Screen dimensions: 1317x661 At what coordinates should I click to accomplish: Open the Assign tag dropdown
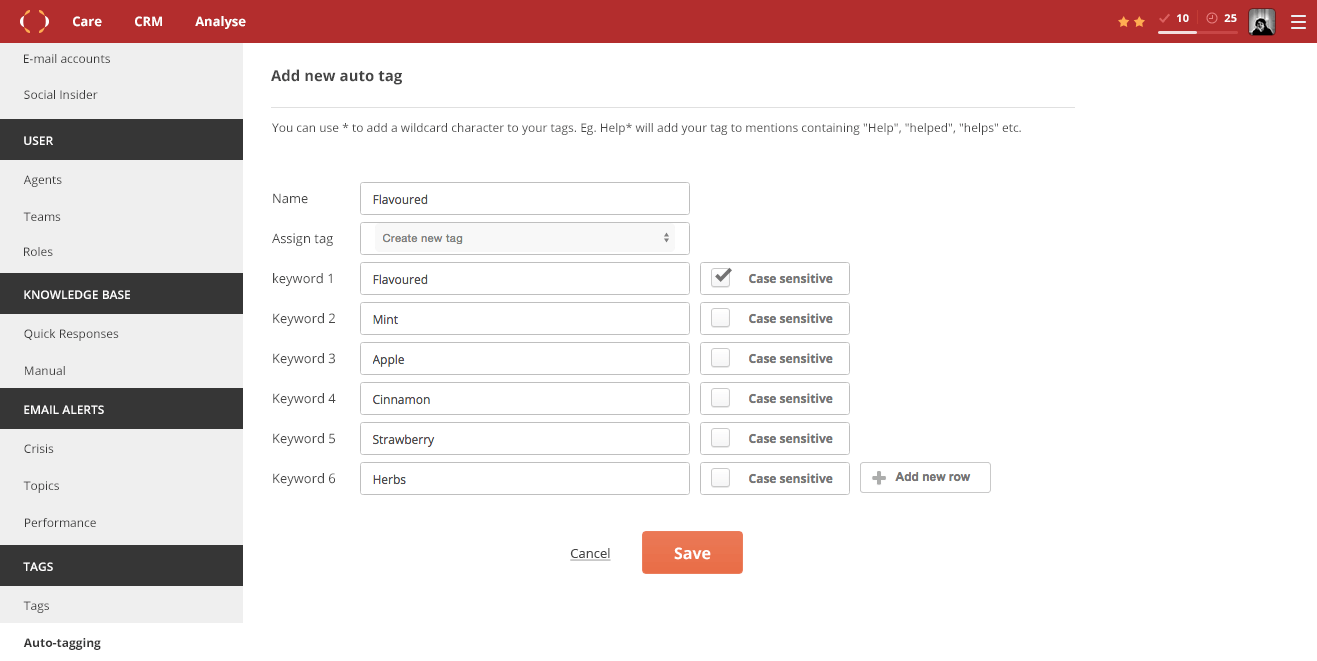tap(525, 238)
